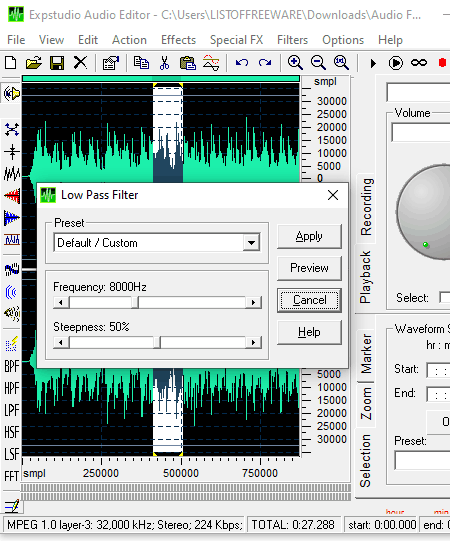
Task: Click the Steepness slider right arrow
Action: coord(253,343)
